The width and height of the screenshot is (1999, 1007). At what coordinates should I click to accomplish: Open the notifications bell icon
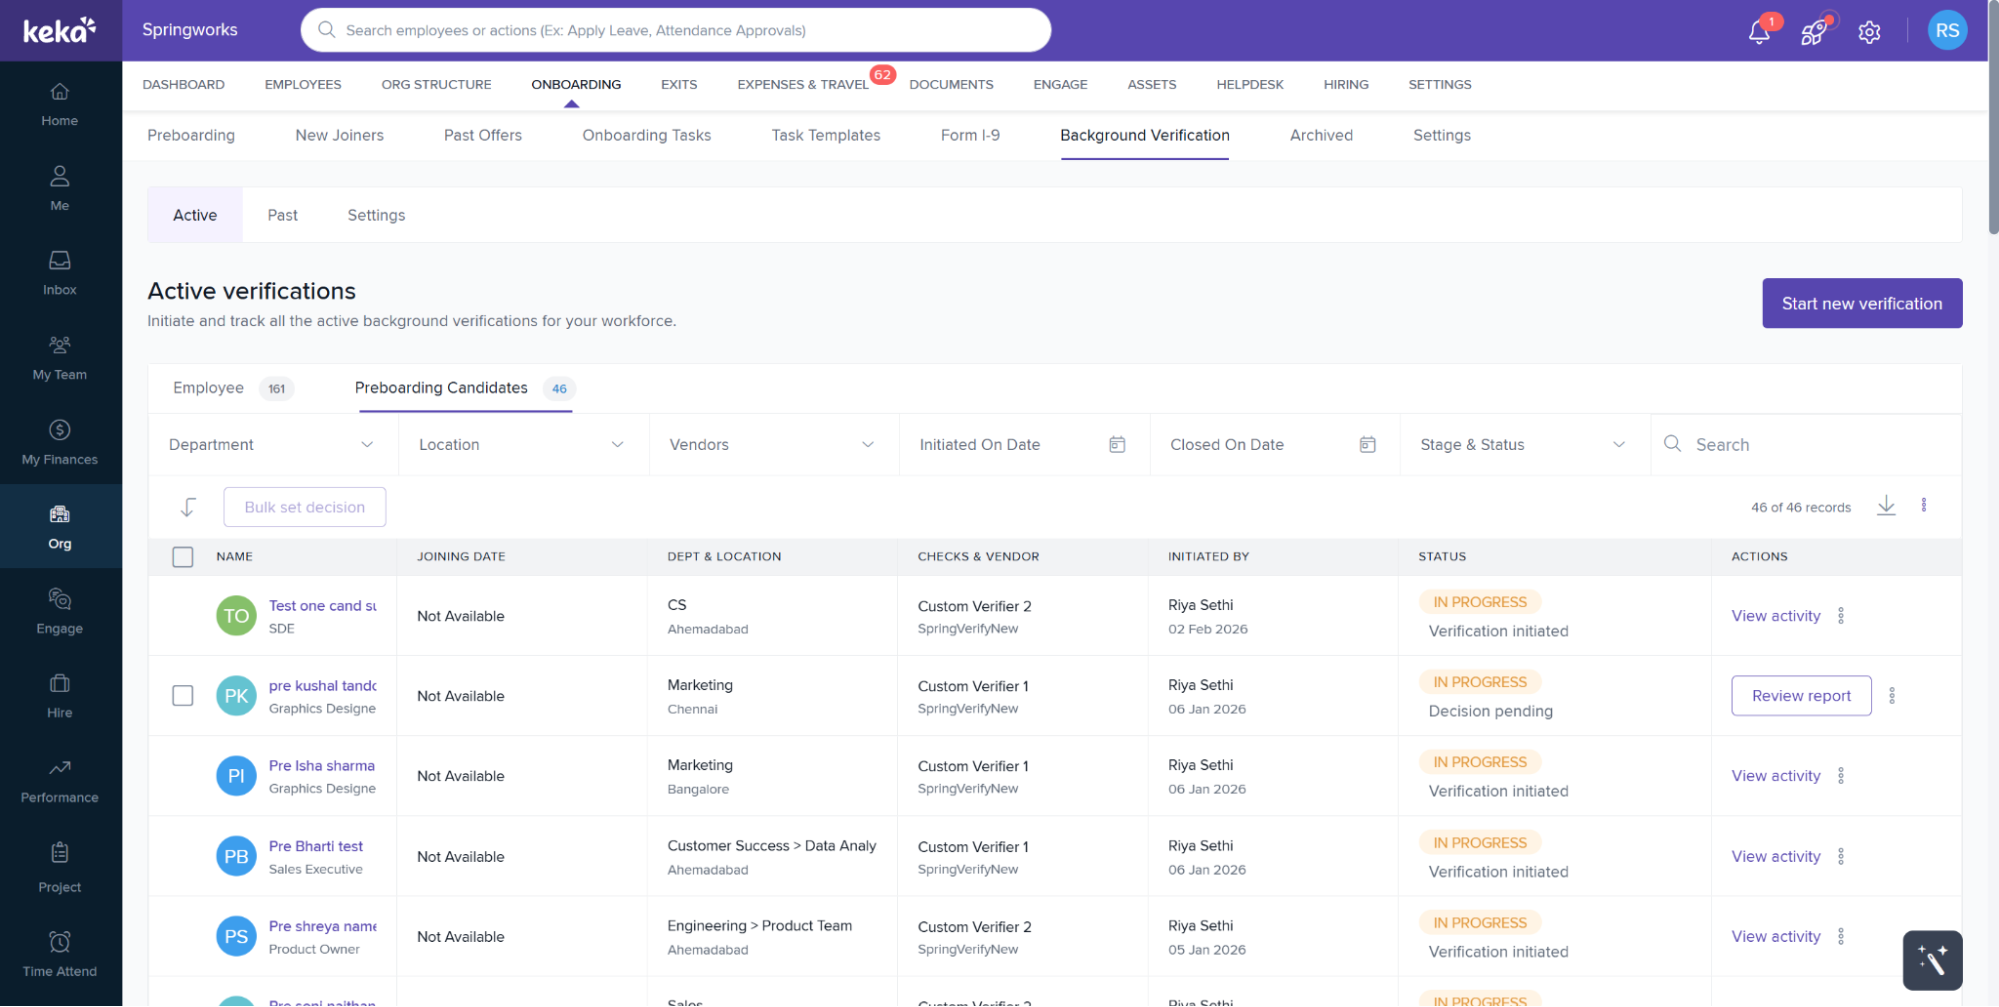point(1758,32)
